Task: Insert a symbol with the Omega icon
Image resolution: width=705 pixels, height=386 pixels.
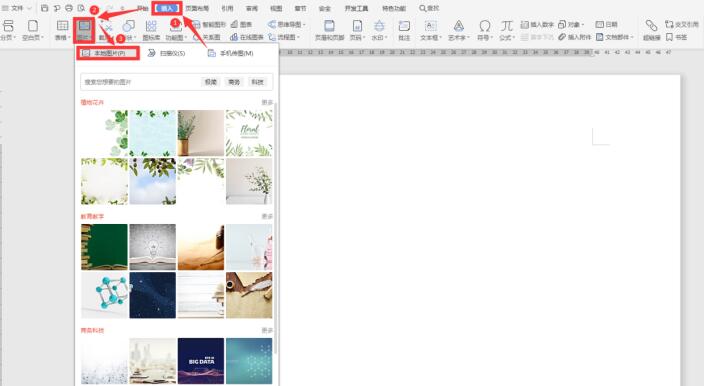Action: pos(485,26)
